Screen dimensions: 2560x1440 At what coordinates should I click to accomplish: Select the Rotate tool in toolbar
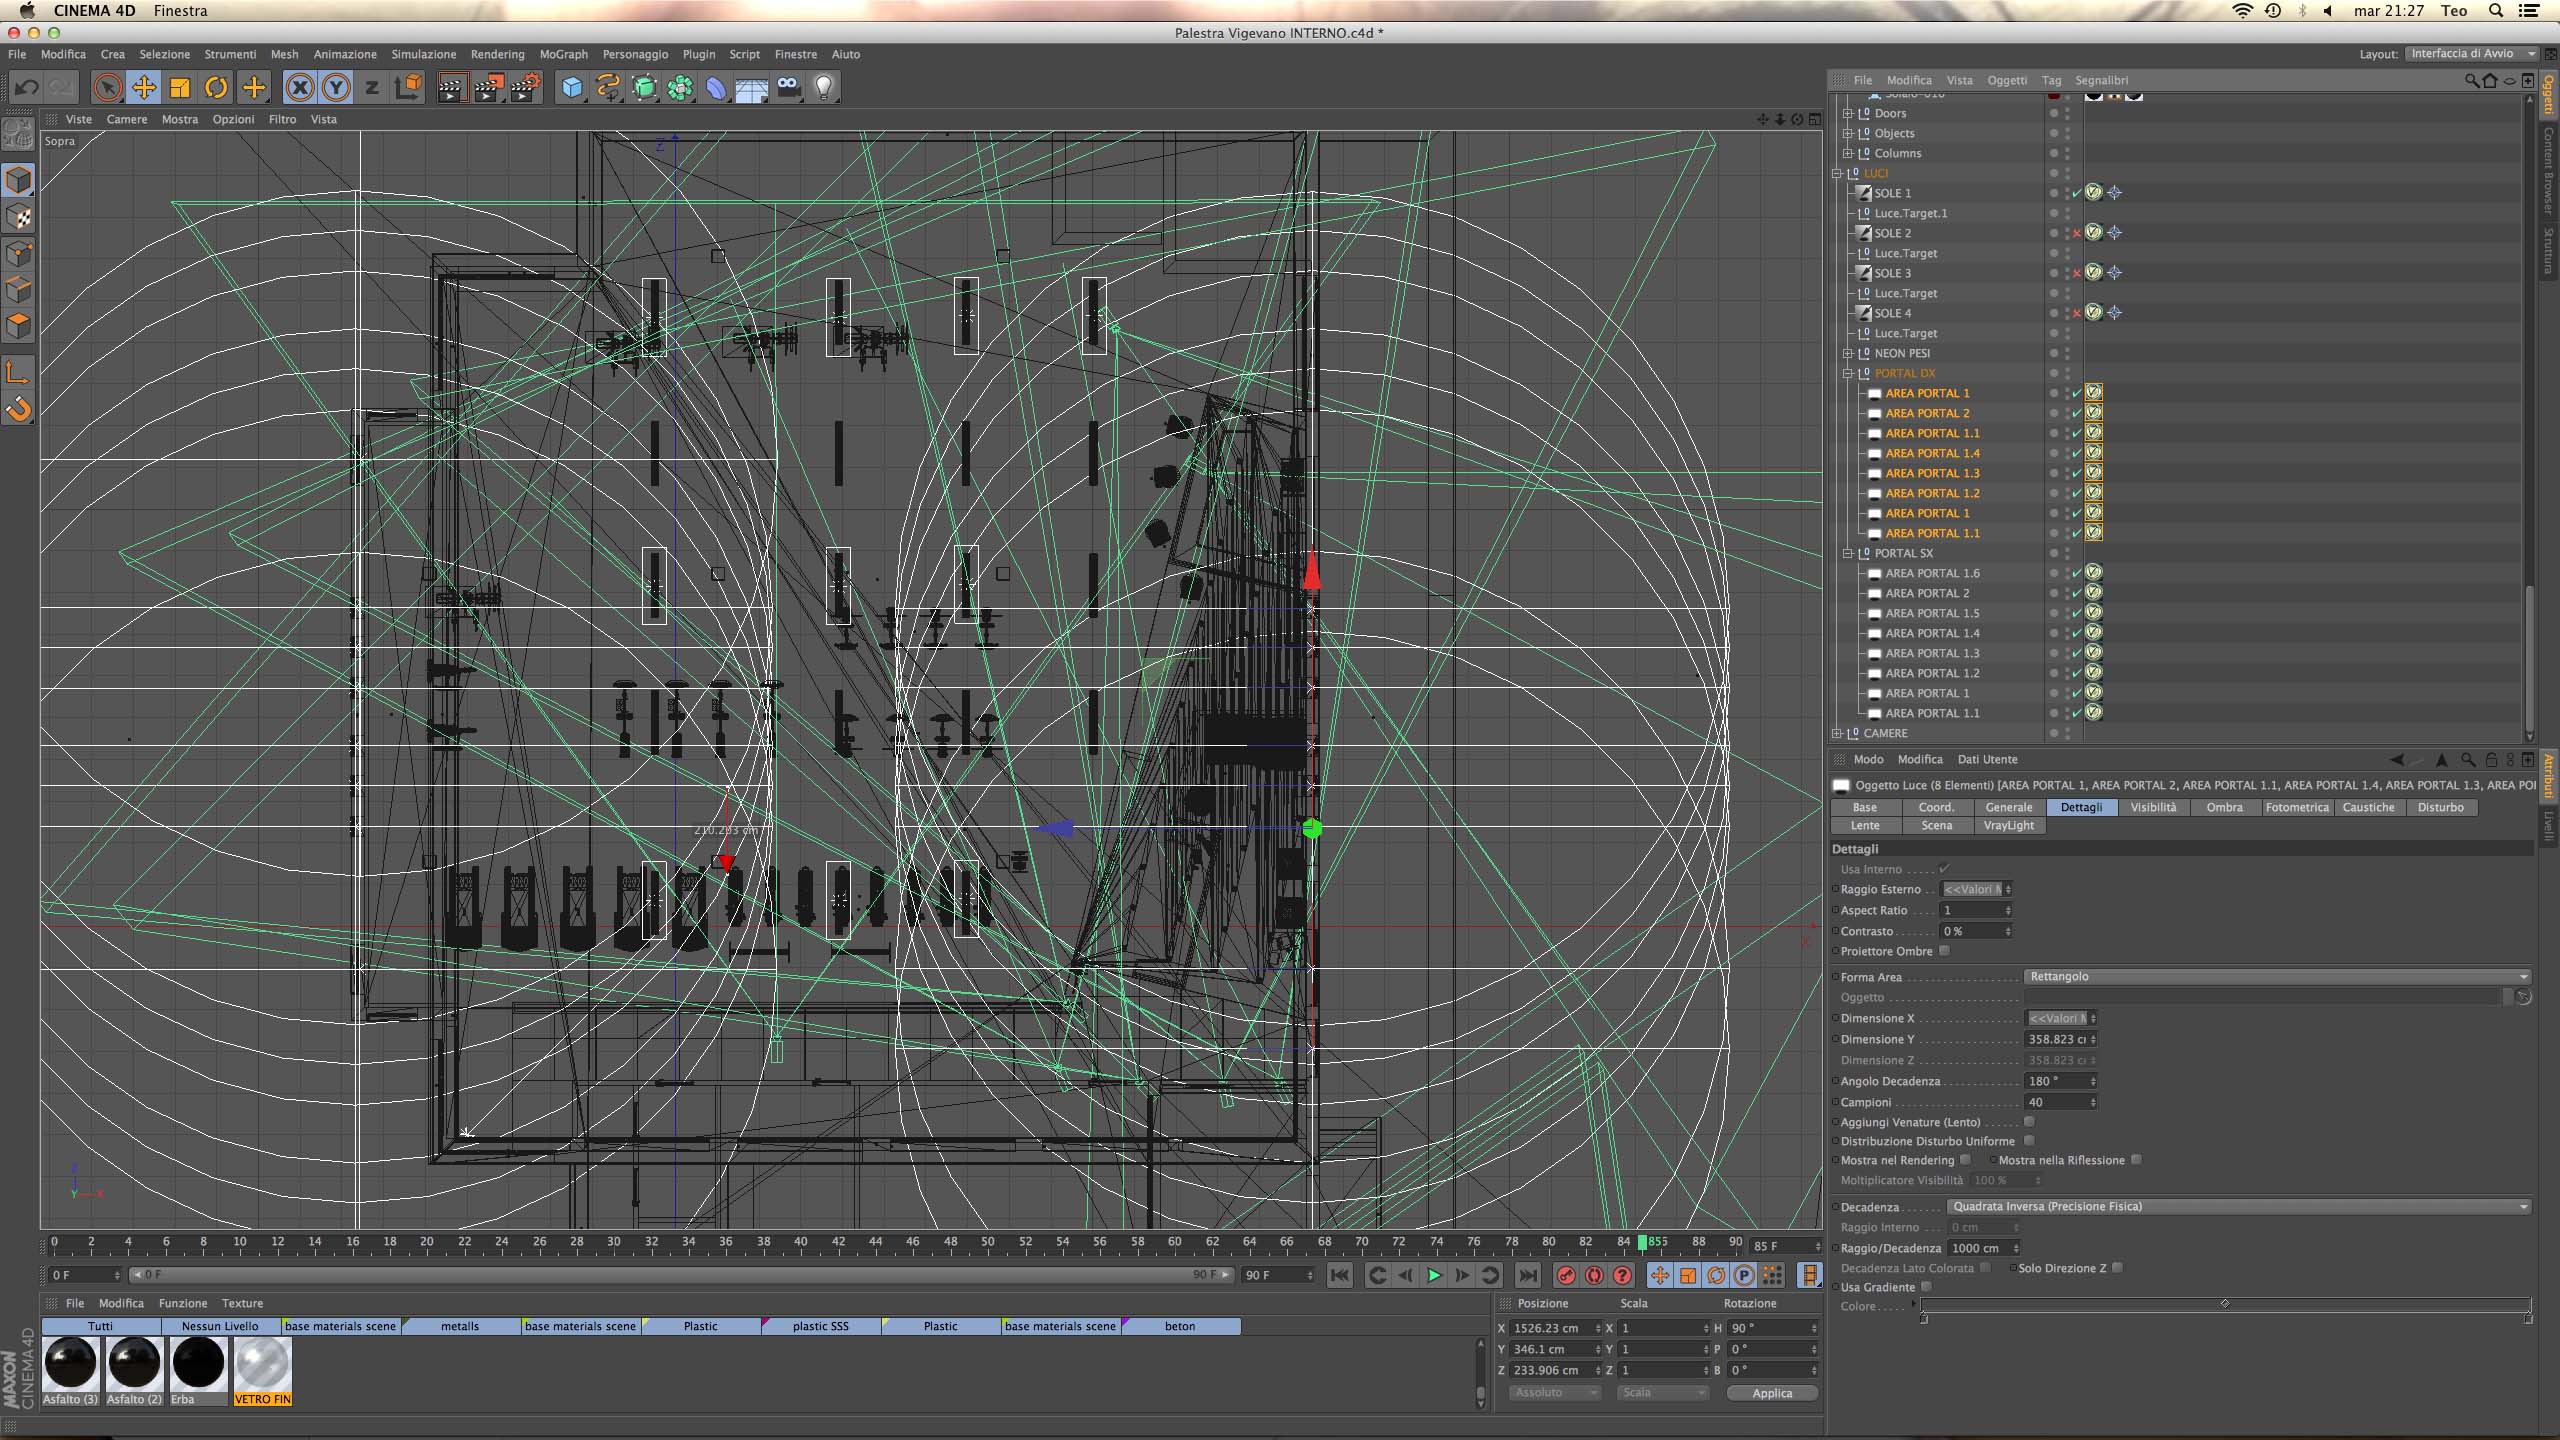[x=216, y=88]
